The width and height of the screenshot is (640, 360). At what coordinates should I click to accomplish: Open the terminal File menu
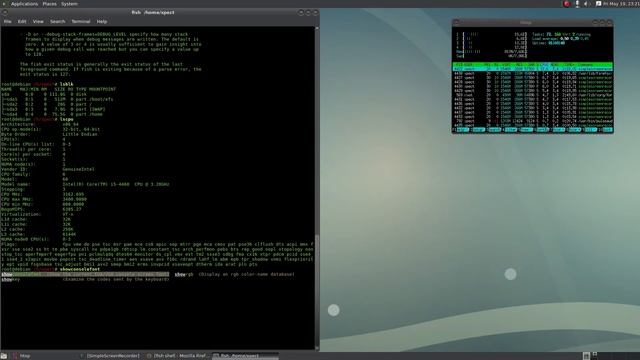click(7, 21)
